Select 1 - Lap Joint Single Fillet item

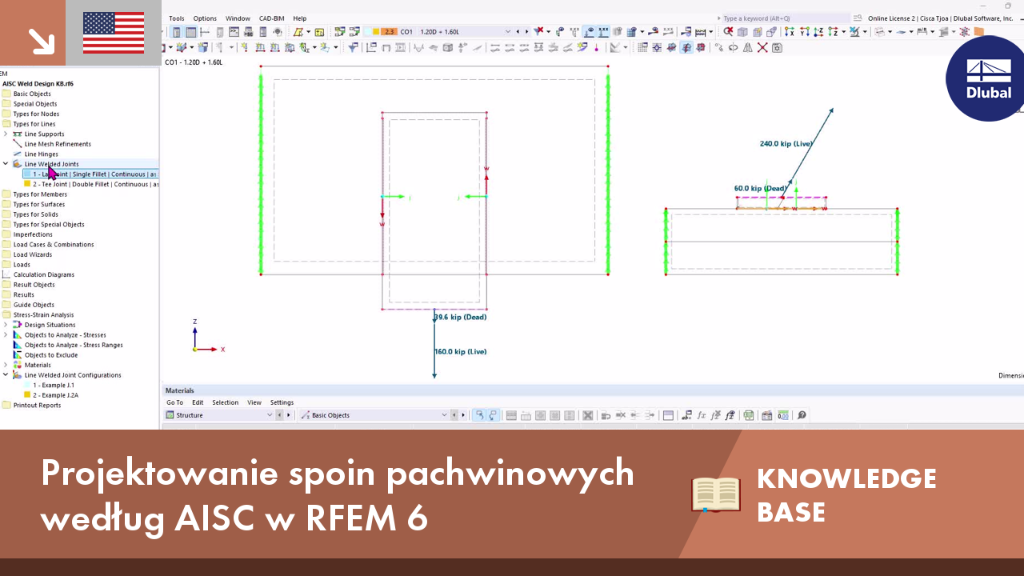90,174
